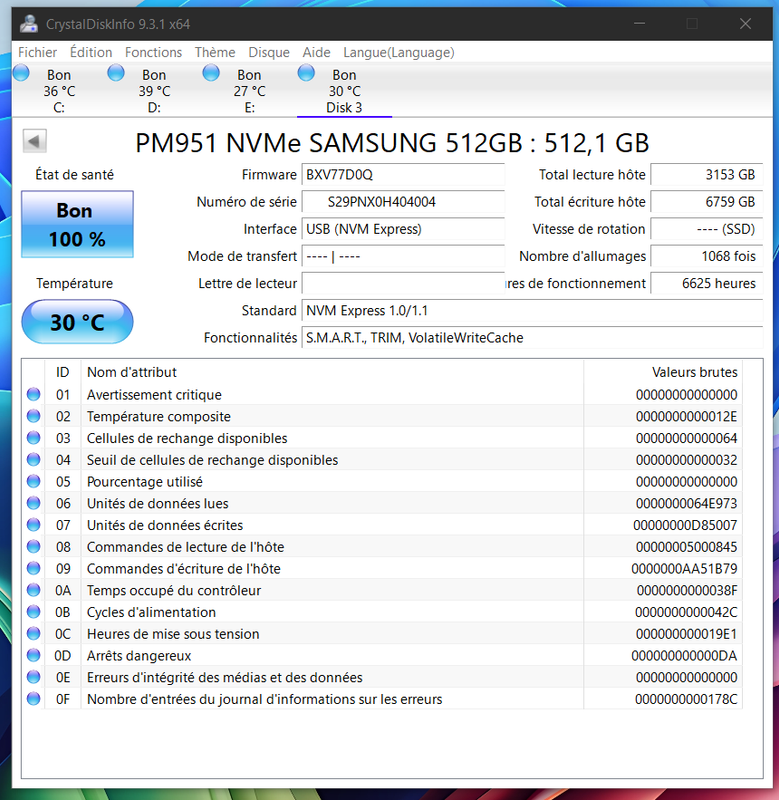
Task: Click the Valeurs brutes column header
Action: coord(663,372)
